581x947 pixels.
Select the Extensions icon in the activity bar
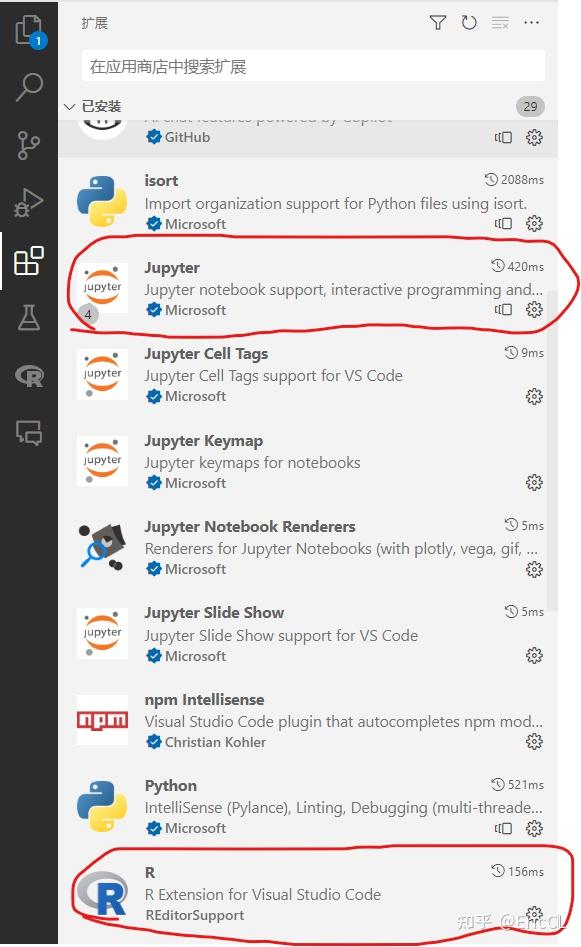[x=28, y=259]
